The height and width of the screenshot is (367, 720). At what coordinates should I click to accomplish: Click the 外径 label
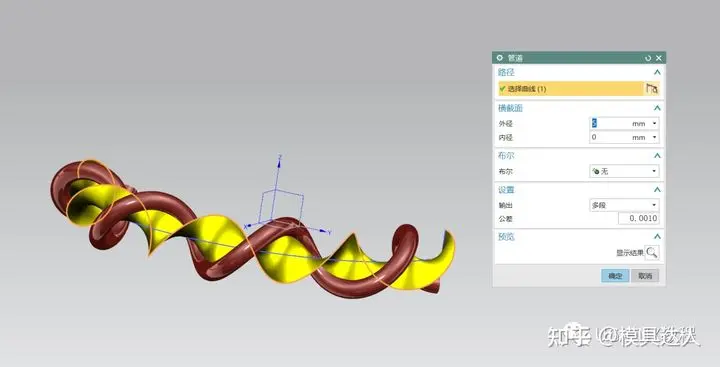506,124
